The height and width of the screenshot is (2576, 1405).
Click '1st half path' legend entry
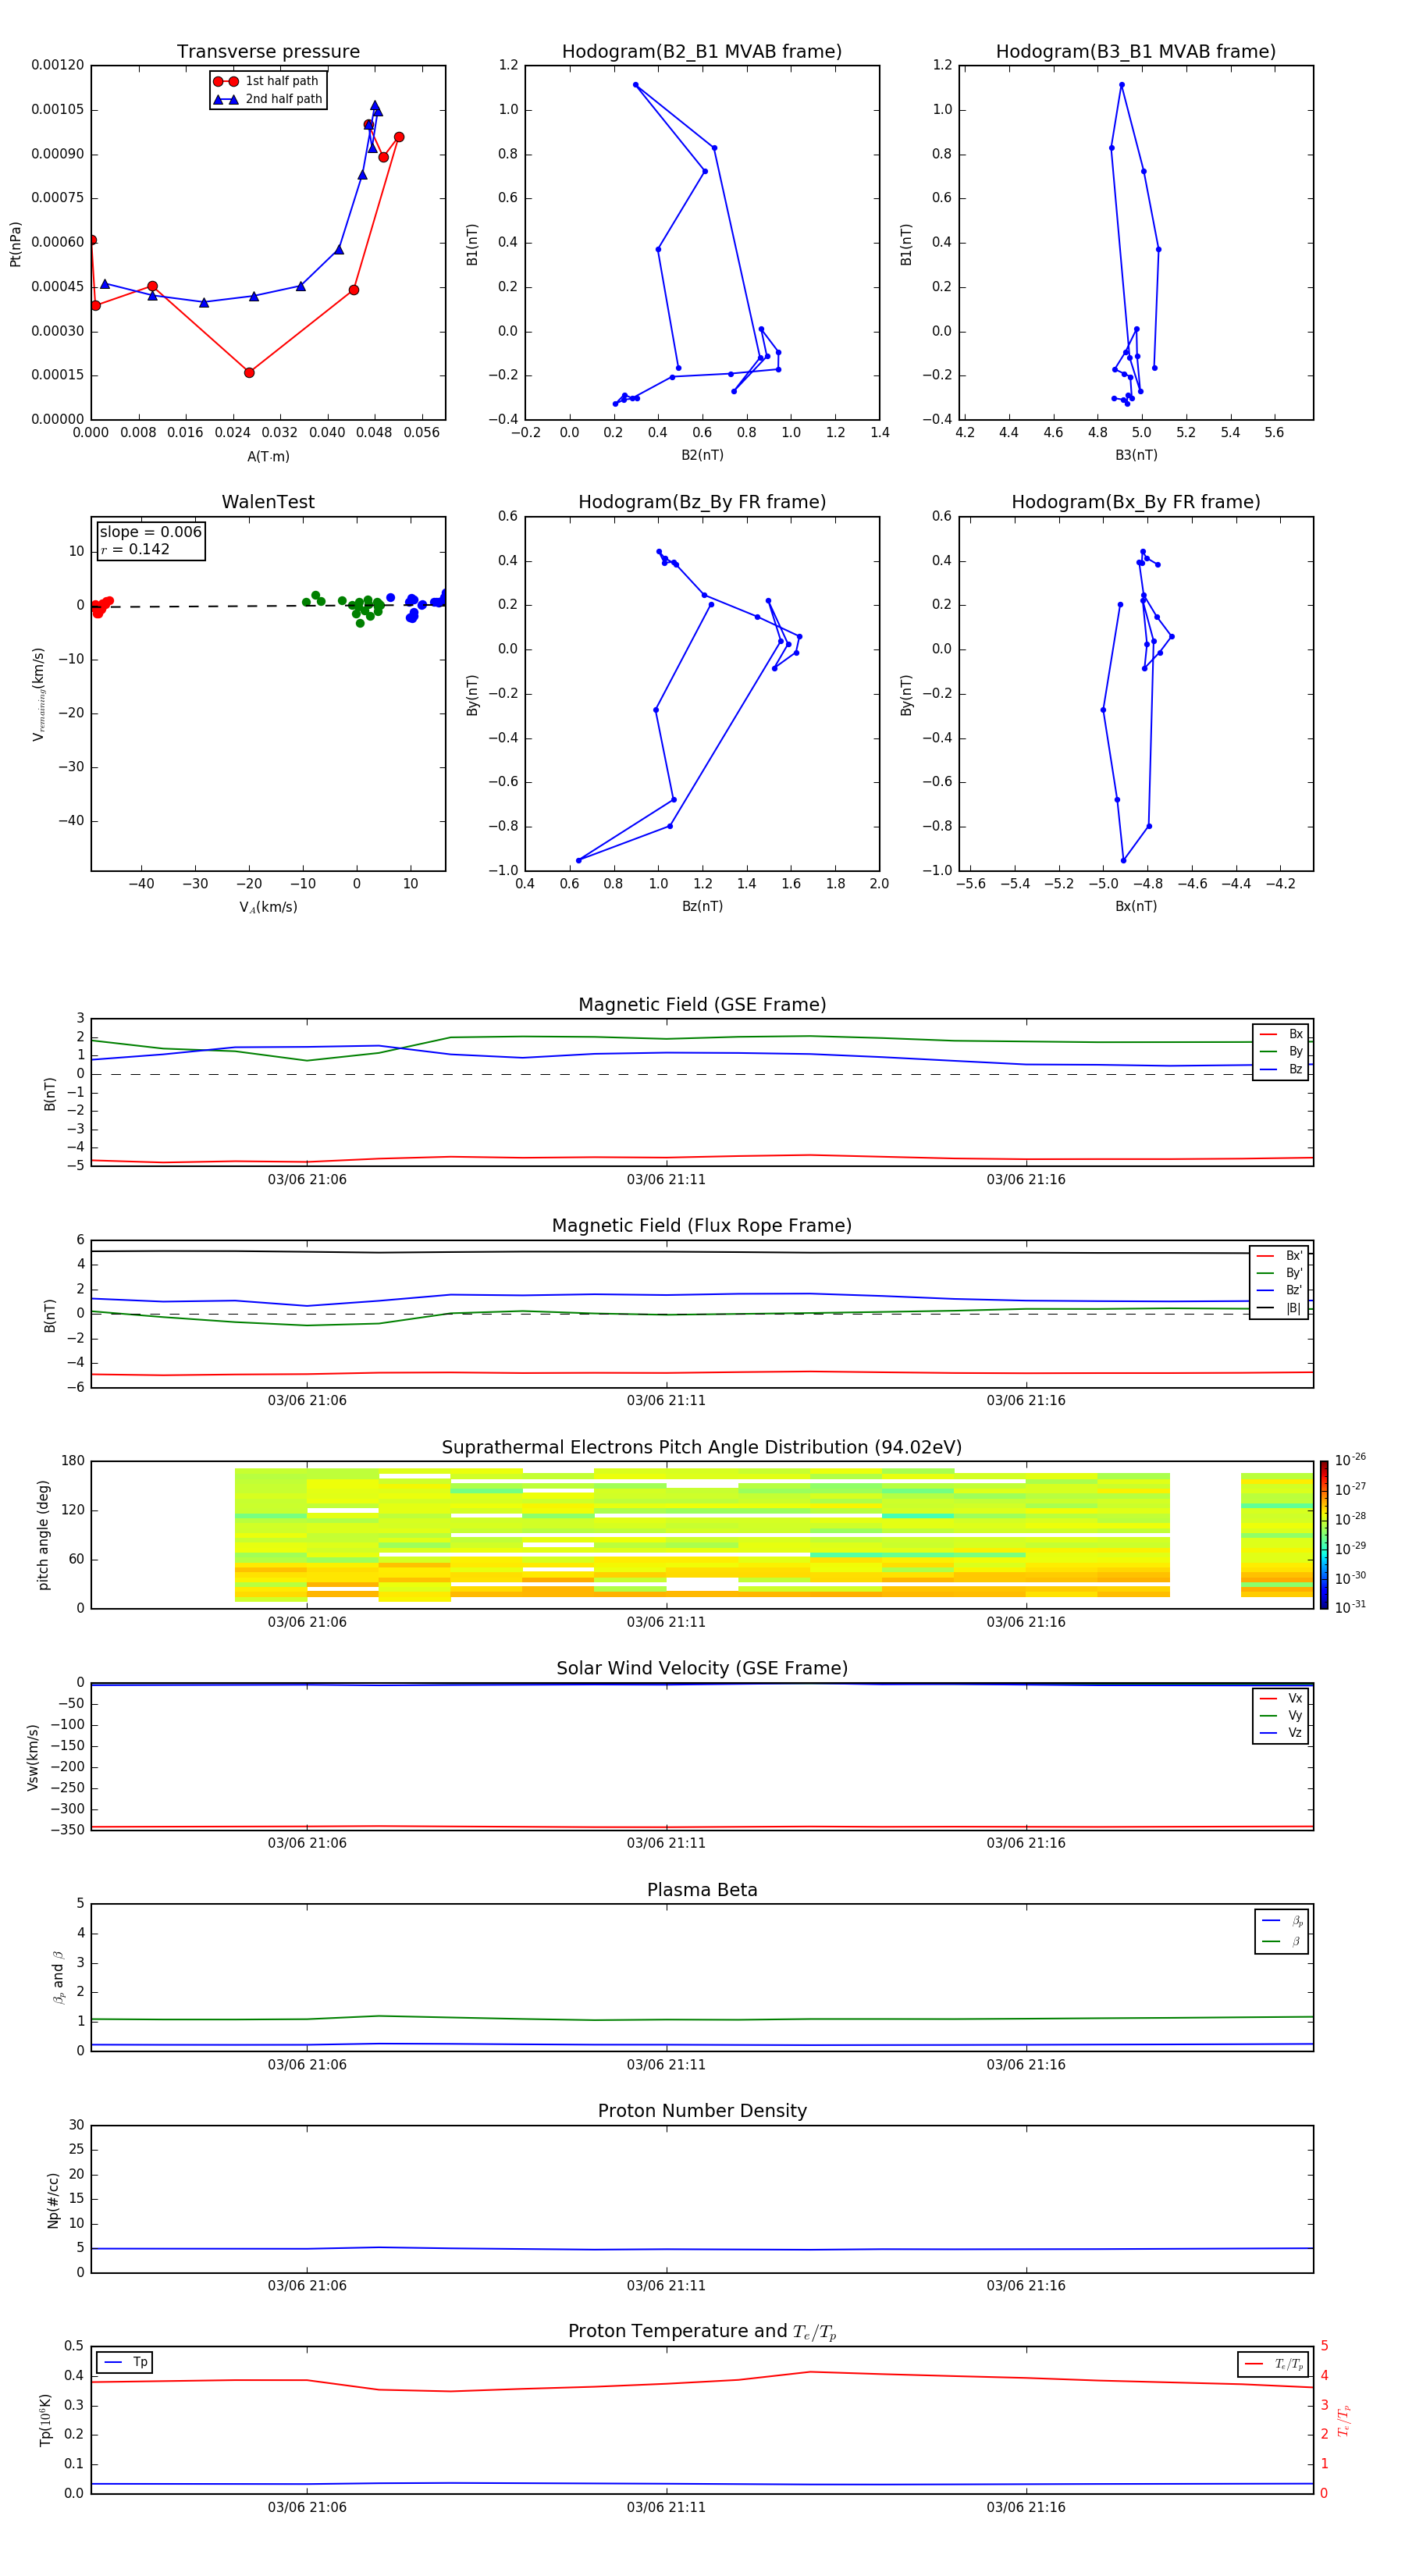pos(266,81)
